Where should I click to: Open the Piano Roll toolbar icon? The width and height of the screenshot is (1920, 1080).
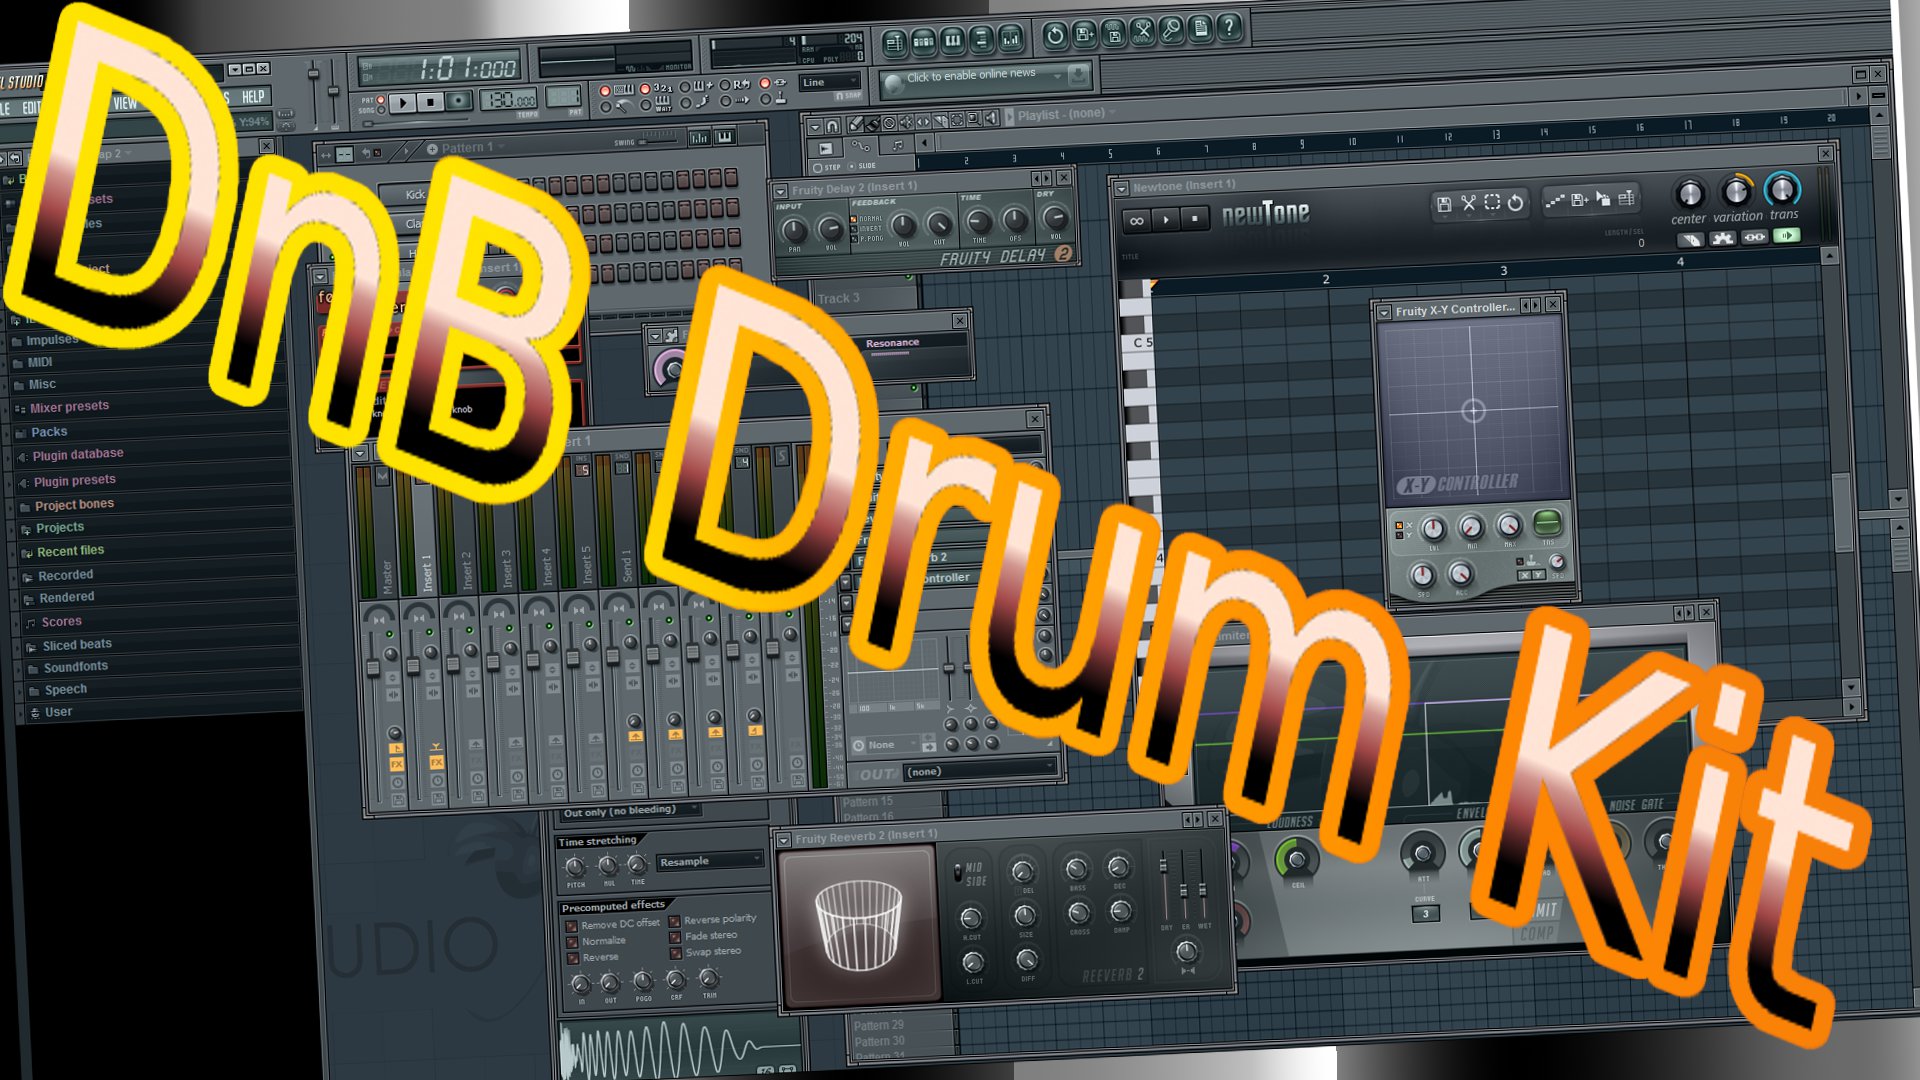pos(953,41)
